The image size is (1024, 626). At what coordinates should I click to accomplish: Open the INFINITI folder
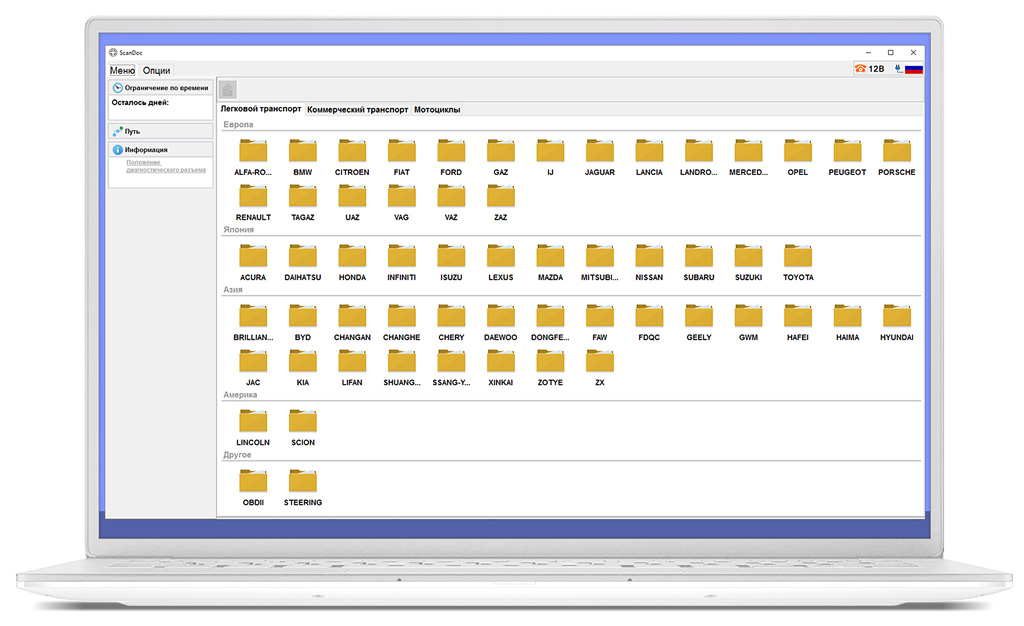[402, 262]
